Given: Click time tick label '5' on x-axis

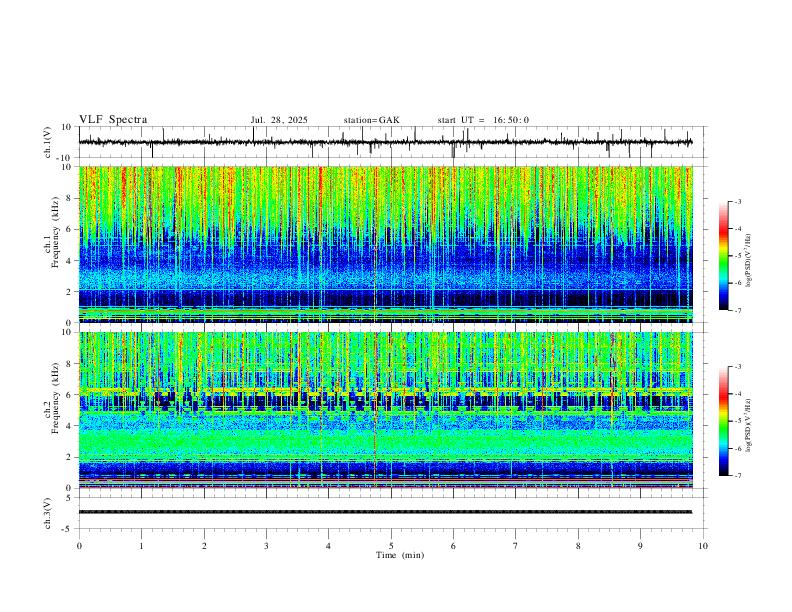Looking at the screenshot, I should click(x=391, y=546).
